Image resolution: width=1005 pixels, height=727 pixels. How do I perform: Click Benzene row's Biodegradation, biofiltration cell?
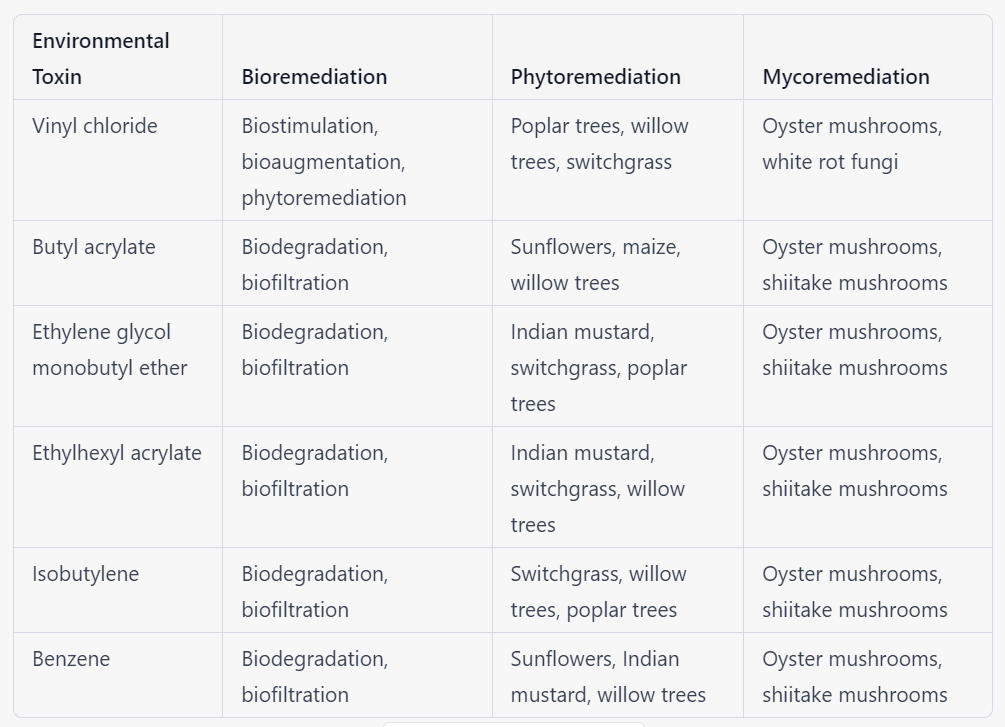tap(357, 675)
